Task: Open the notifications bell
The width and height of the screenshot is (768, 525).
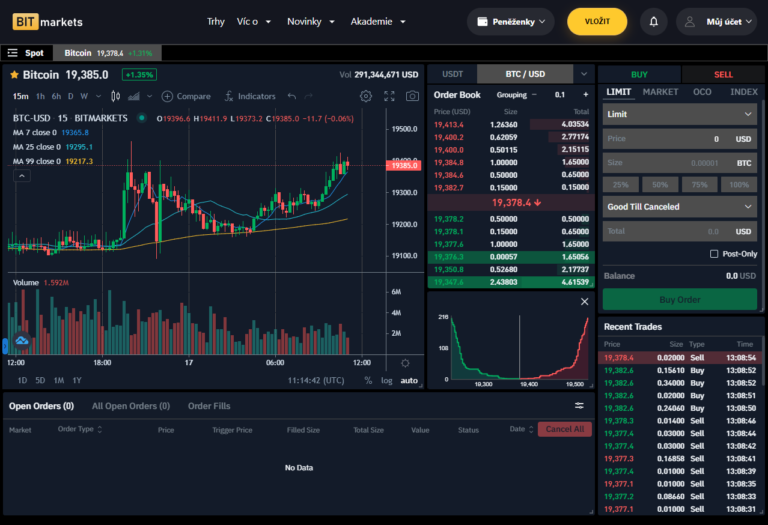Action: coord(653,22)
